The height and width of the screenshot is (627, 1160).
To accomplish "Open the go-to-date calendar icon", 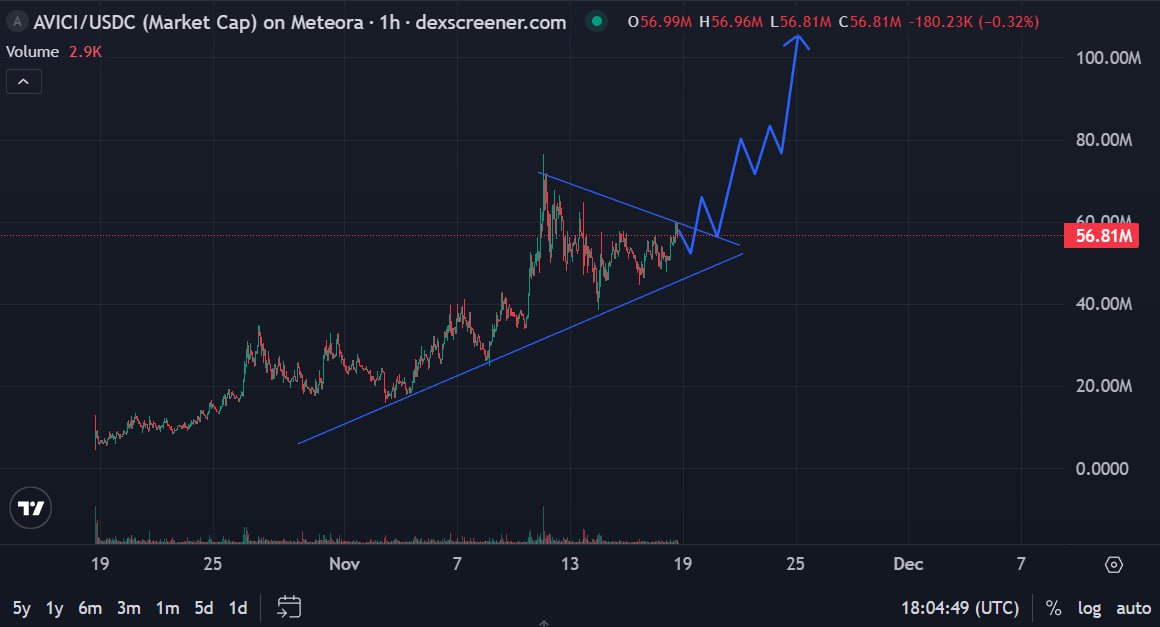I will click(x=289, y=607).
